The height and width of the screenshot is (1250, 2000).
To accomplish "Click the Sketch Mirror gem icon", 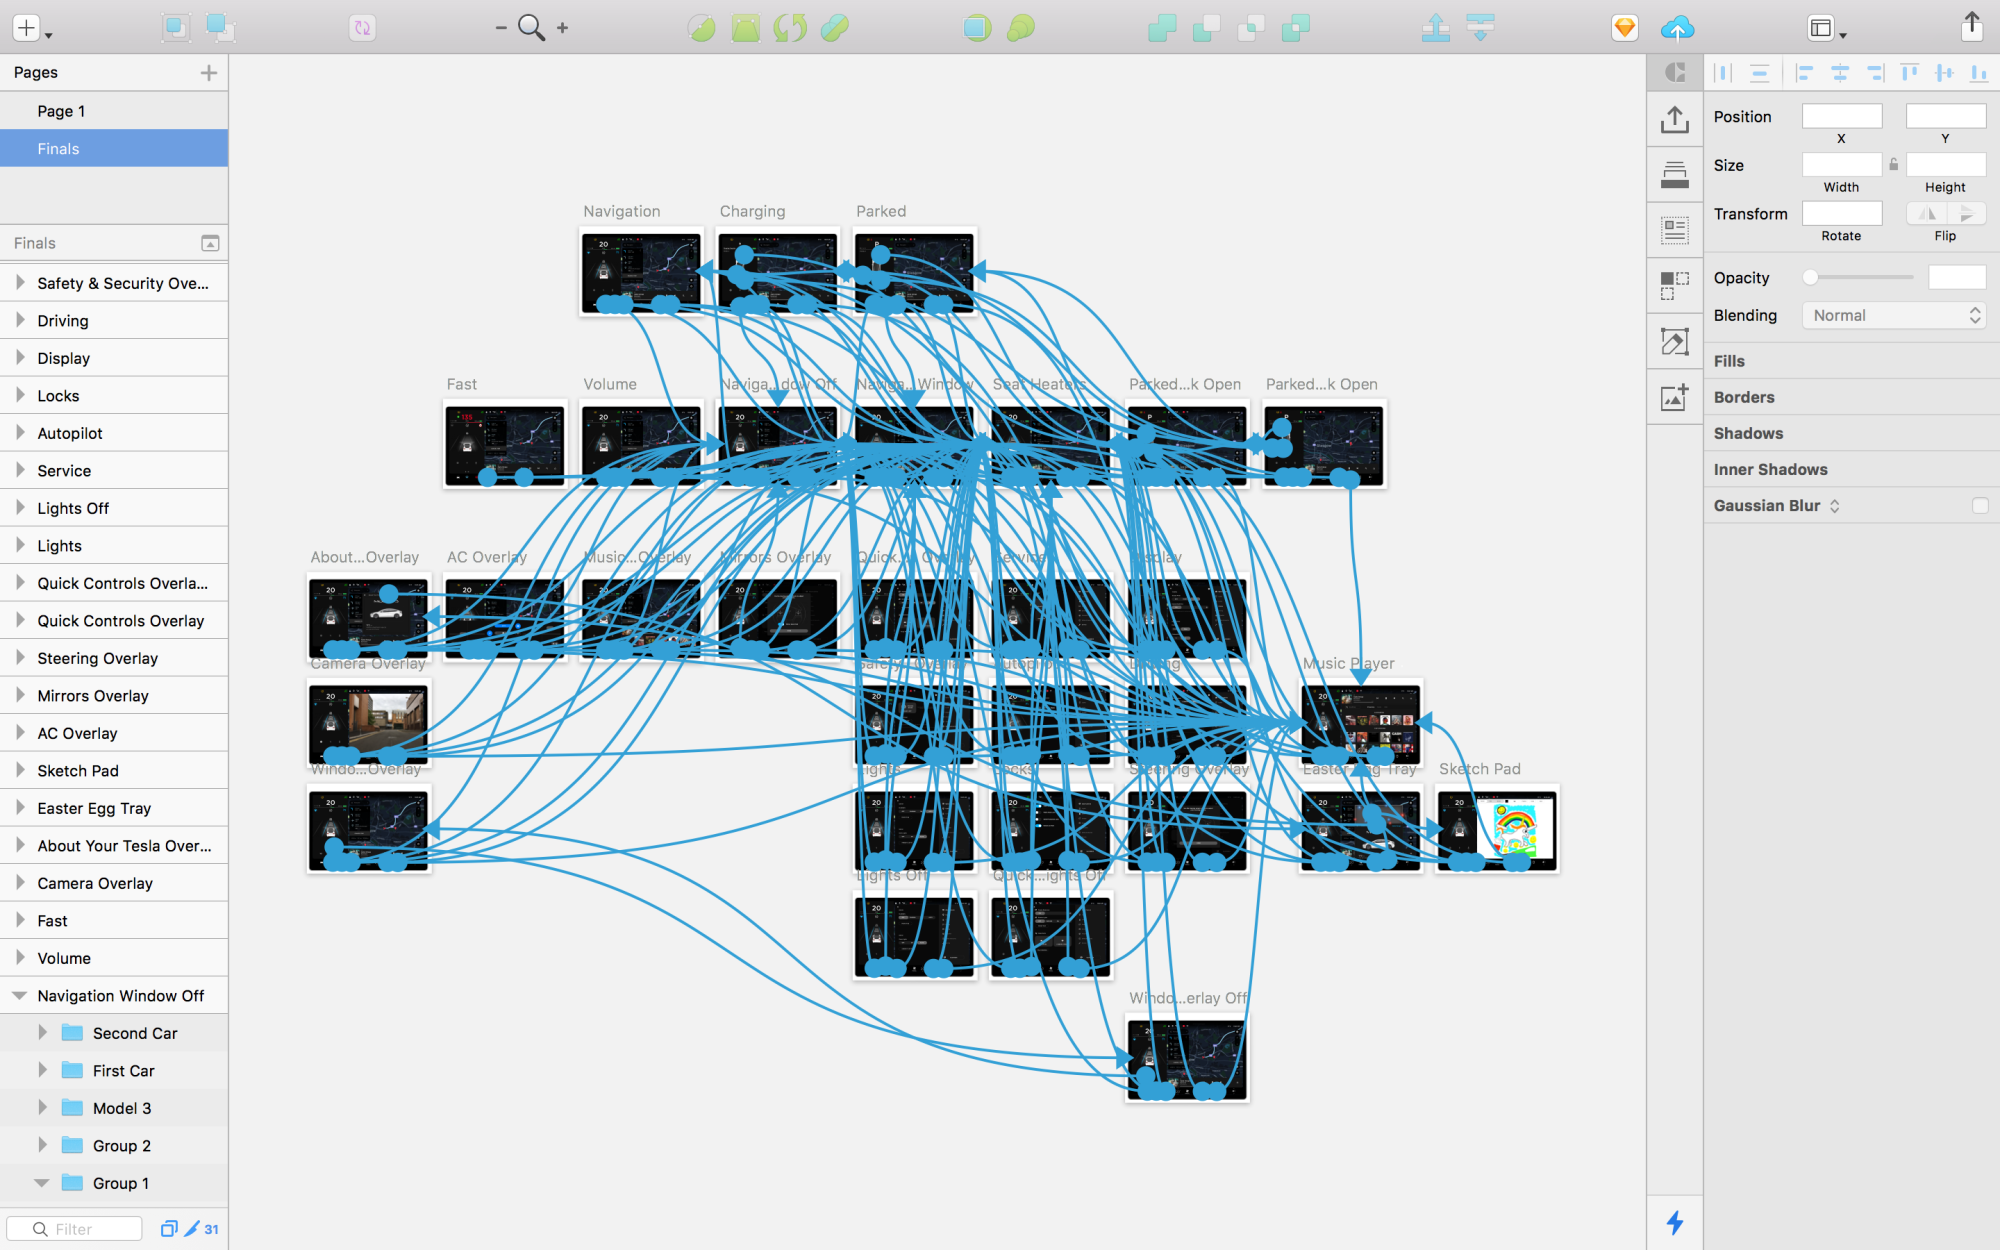I will (1624, 28).
